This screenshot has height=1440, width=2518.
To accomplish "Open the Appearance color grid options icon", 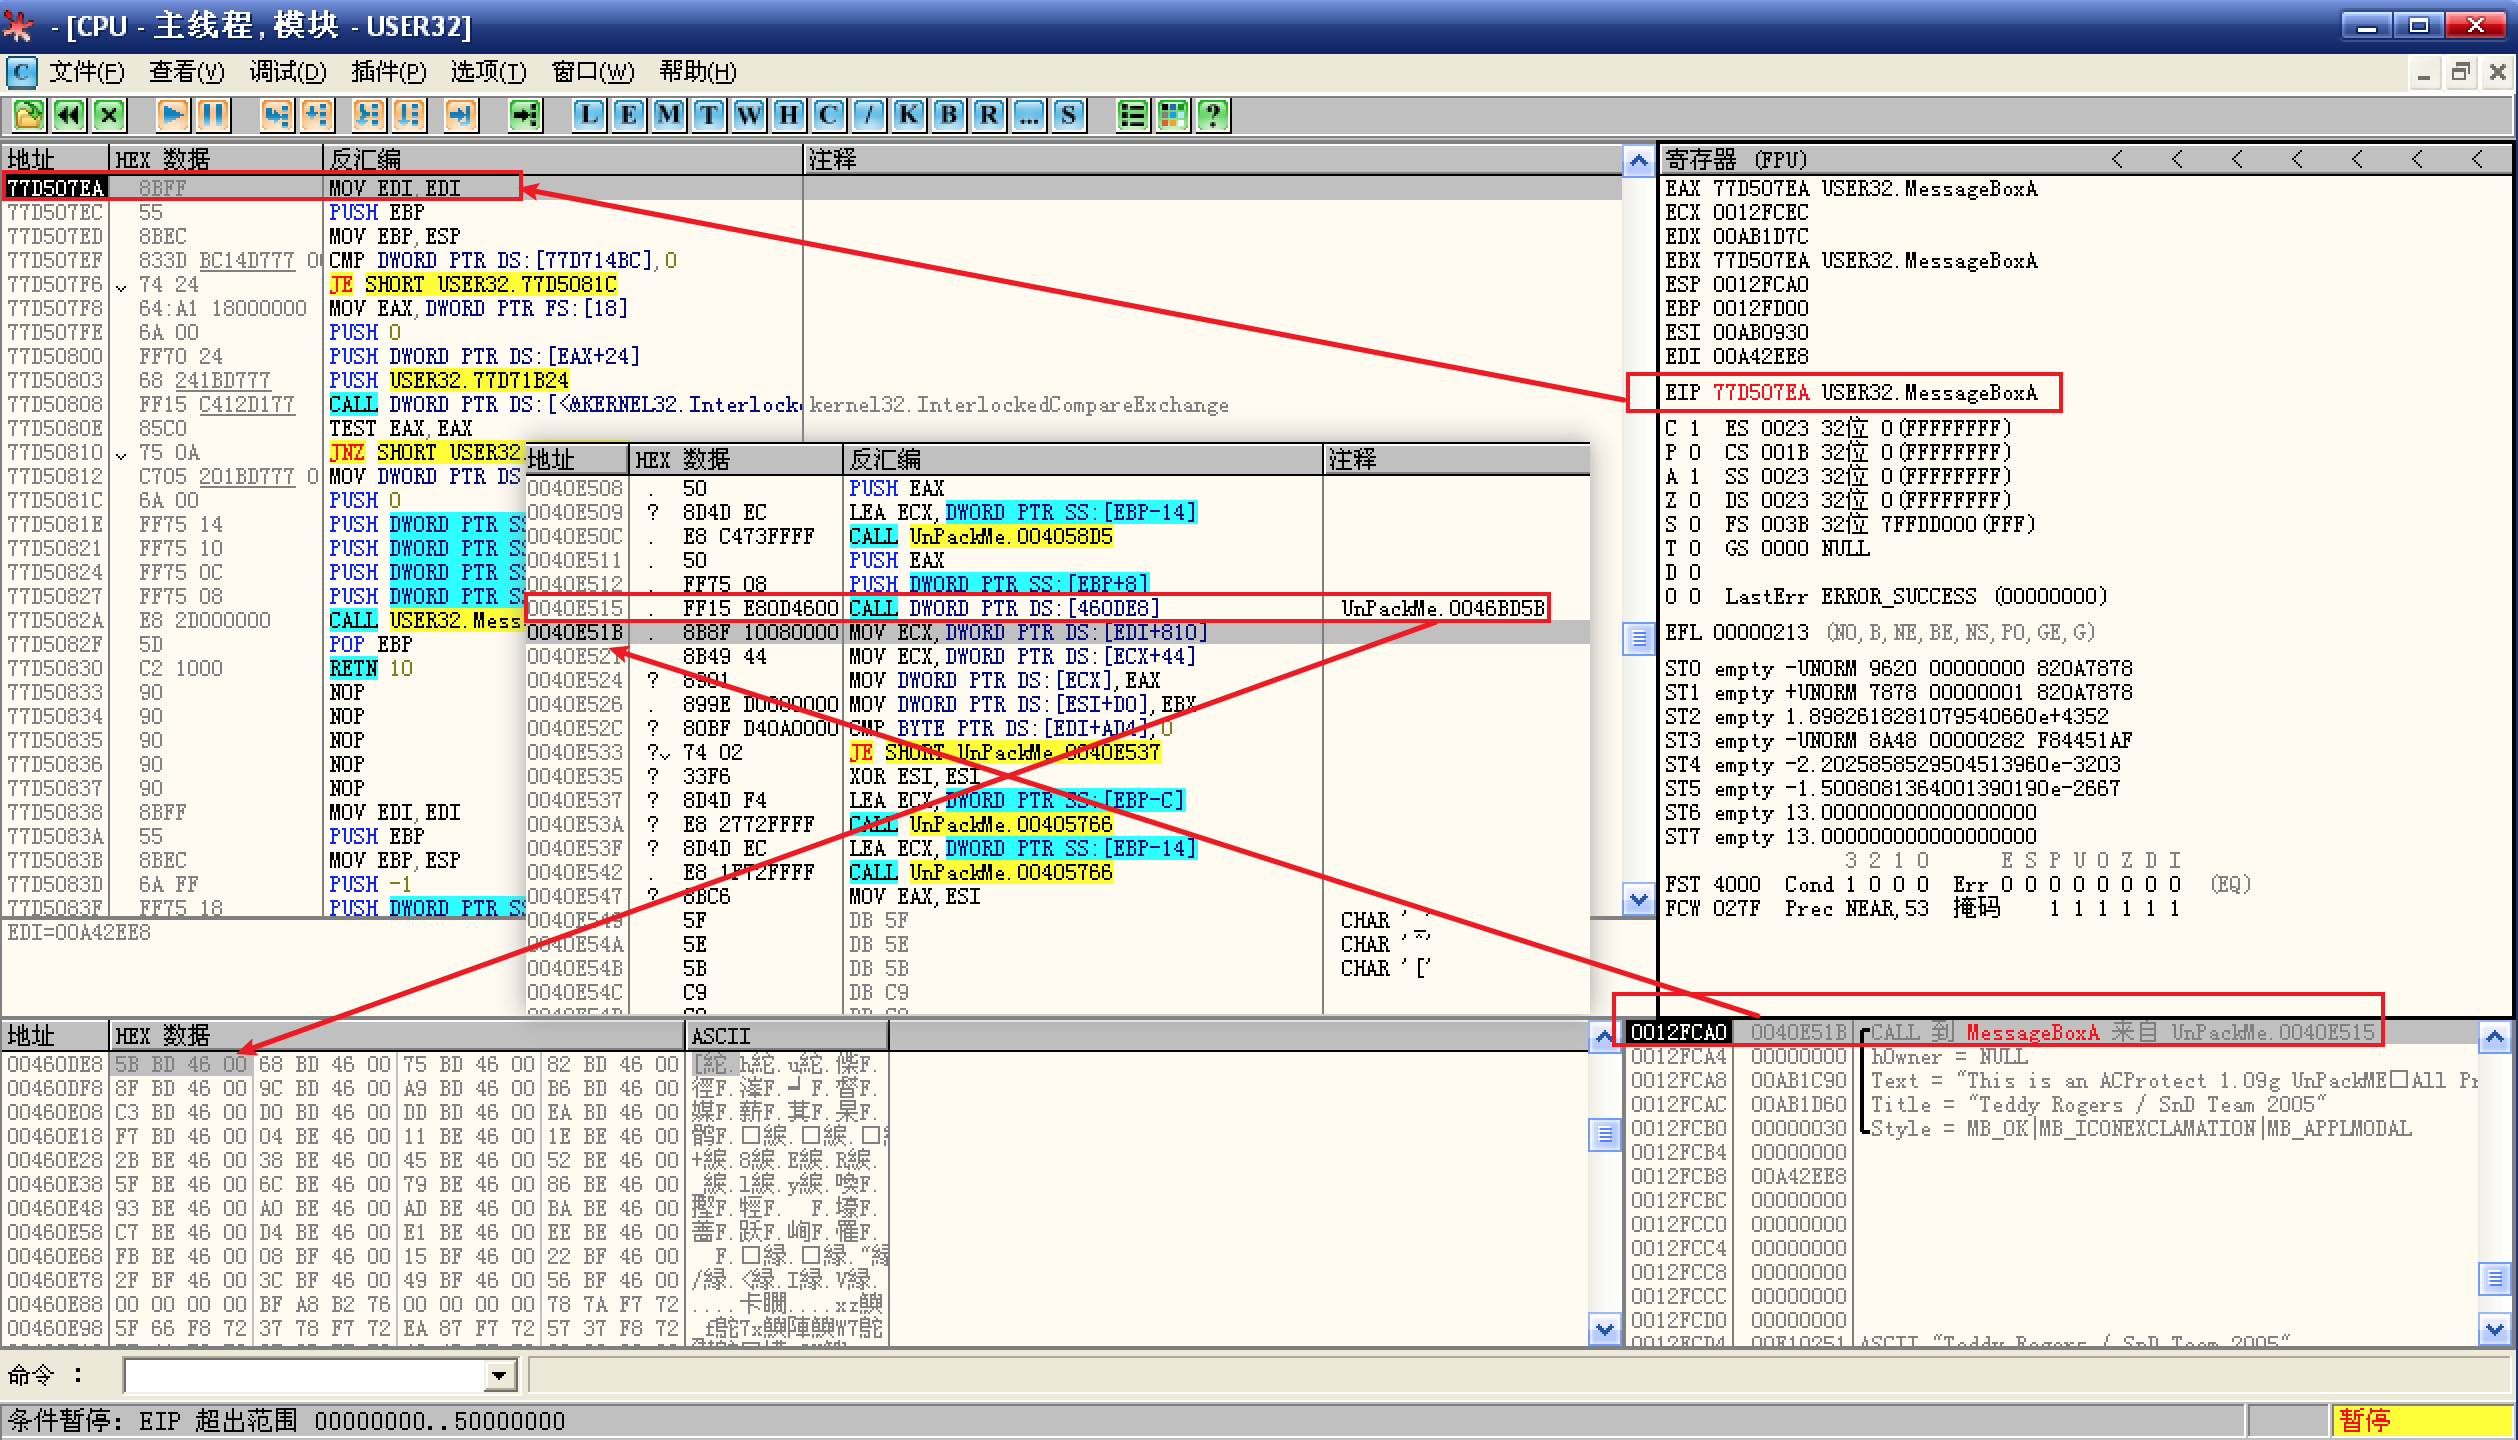I will tap(1172, 115).
